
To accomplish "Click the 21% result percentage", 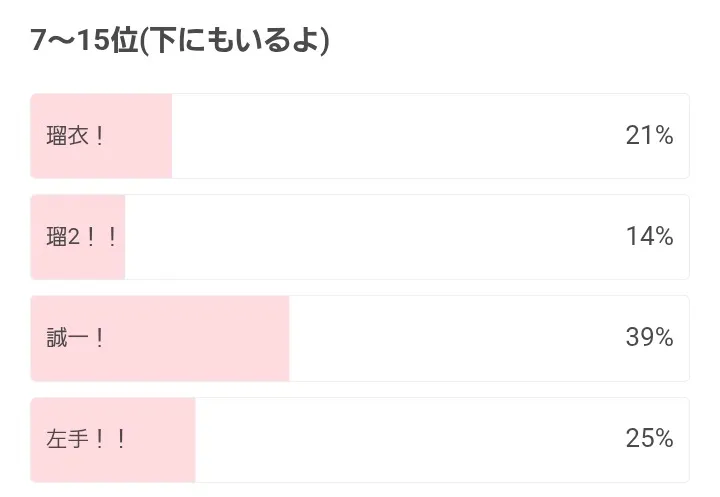I will coord(649,136).
